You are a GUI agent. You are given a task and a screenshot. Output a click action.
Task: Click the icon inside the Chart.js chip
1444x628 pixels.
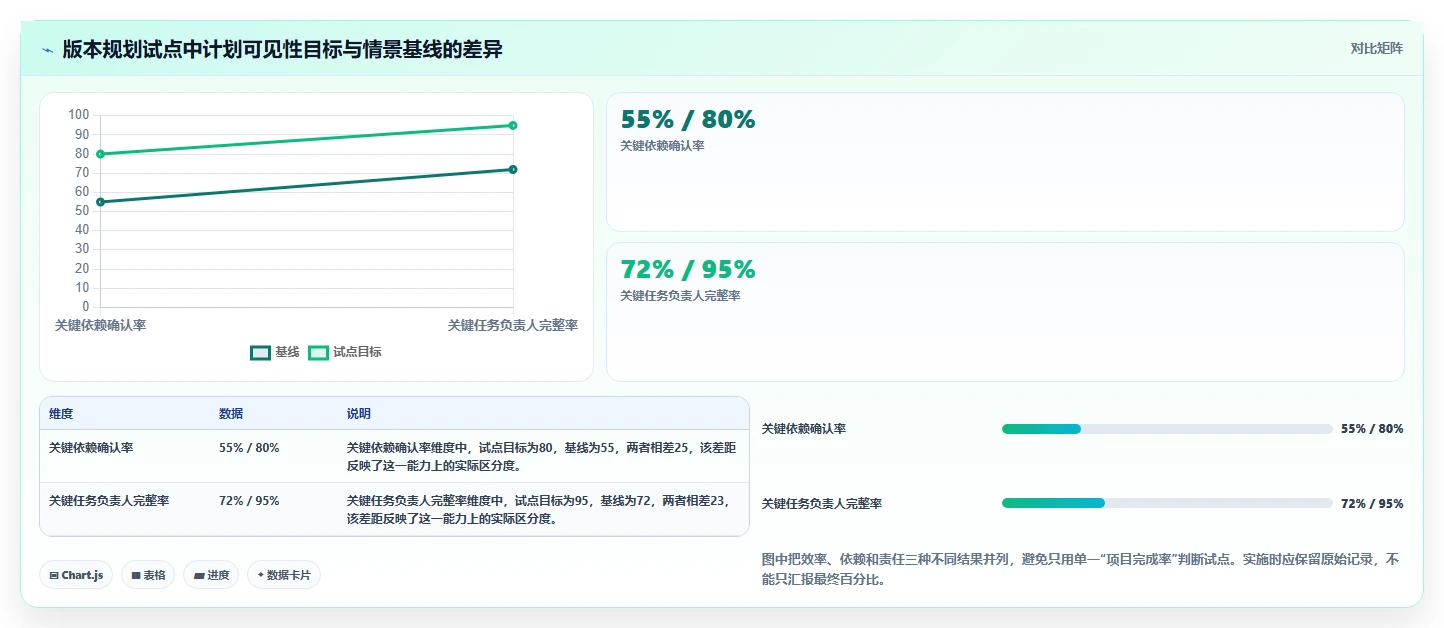click(x=53, y=576)
